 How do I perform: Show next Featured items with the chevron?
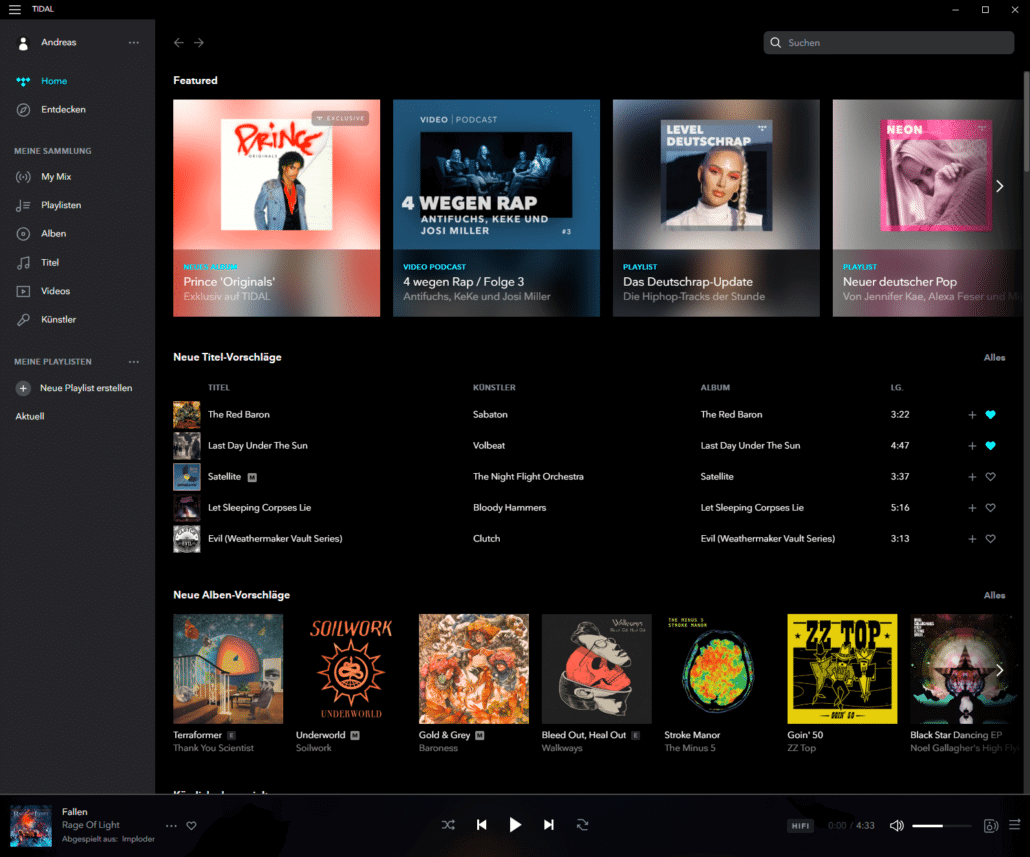point(999,187)
